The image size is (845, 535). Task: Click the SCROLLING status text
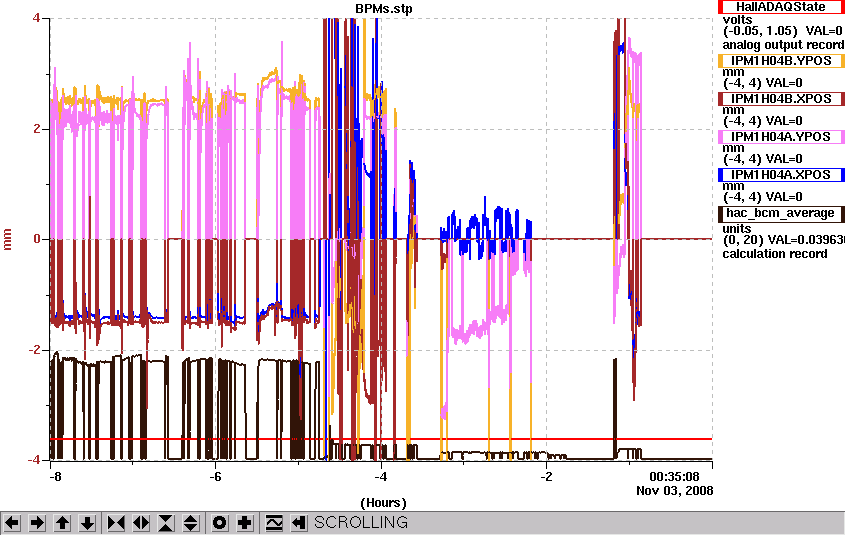tap(361, 523)
